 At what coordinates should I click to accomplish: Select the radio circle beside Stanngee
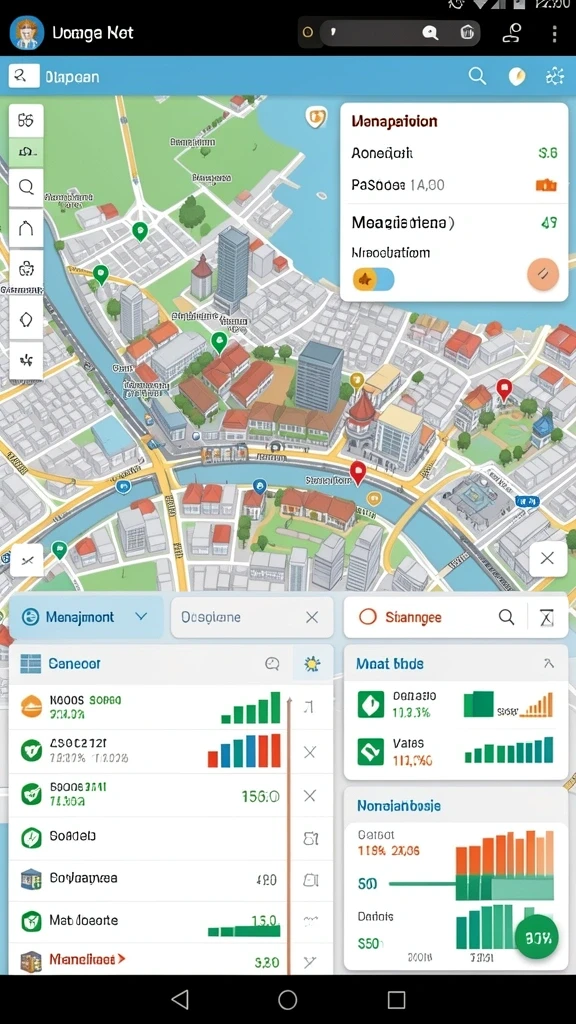pos(368,616)
